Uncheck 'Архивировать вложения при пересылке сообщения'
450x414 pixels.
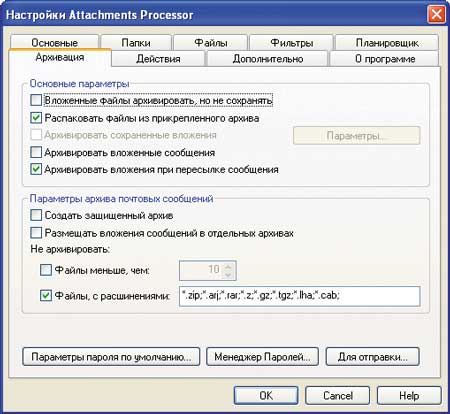36,169
